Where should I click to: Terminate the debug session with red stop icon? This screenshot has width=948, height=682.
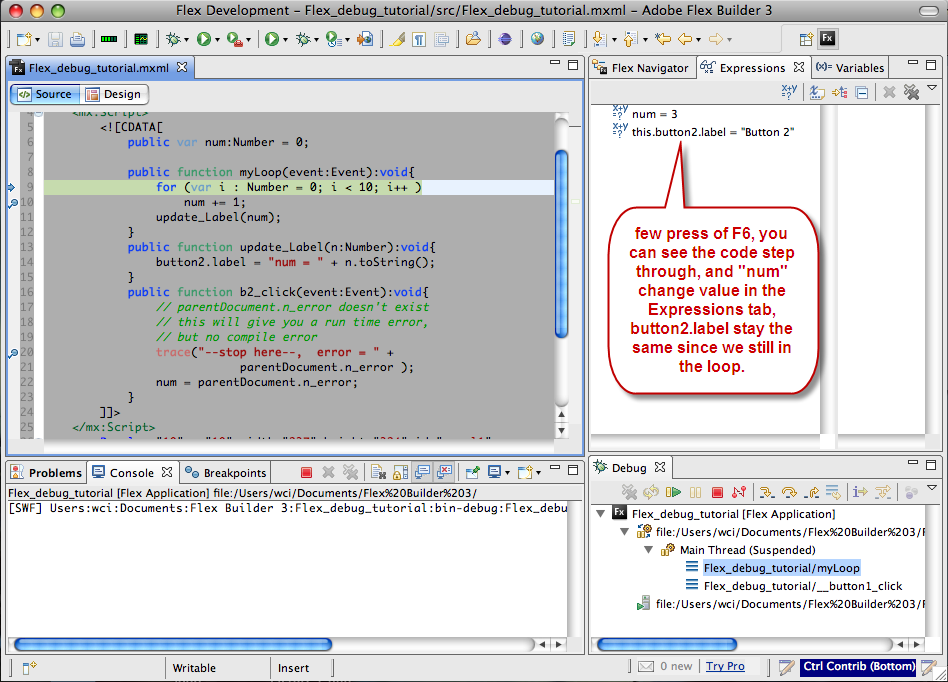click(x=717, y=491)
